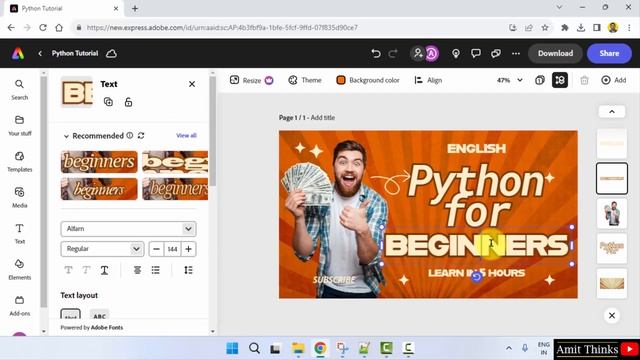
Task: Toggle the highlighted grid view button
Action: click(x=560, y=80)
